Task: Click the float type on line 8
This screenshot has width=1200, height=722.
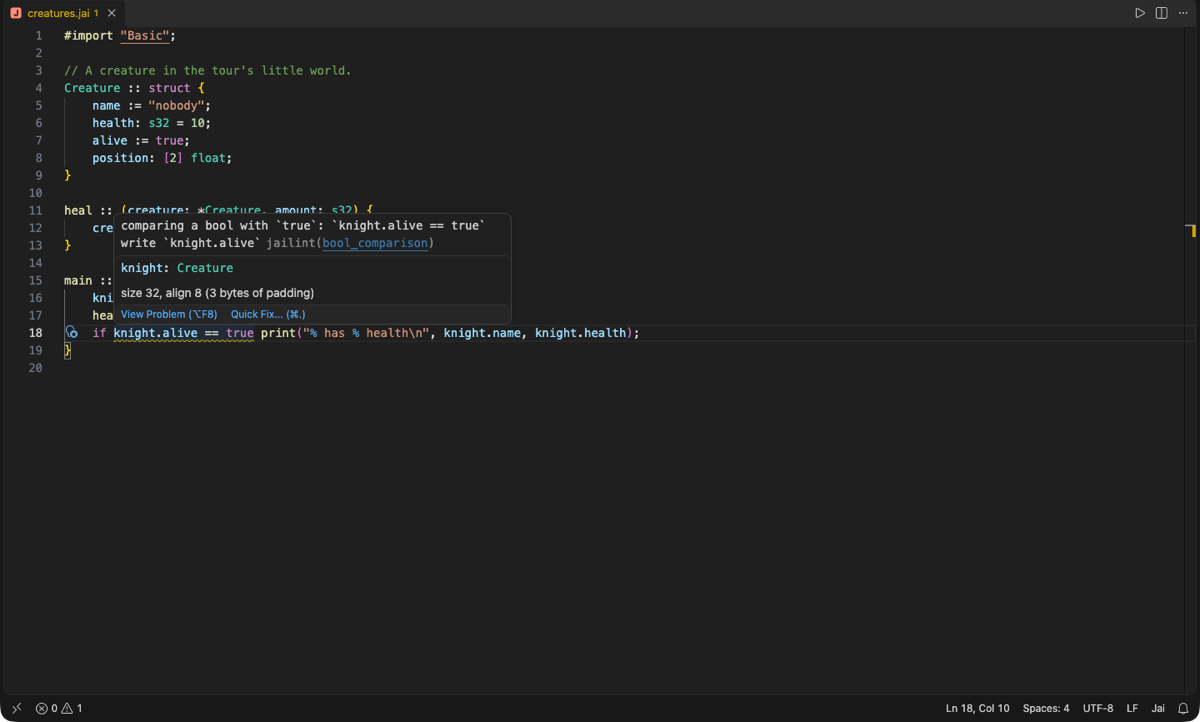Action: 208,158
